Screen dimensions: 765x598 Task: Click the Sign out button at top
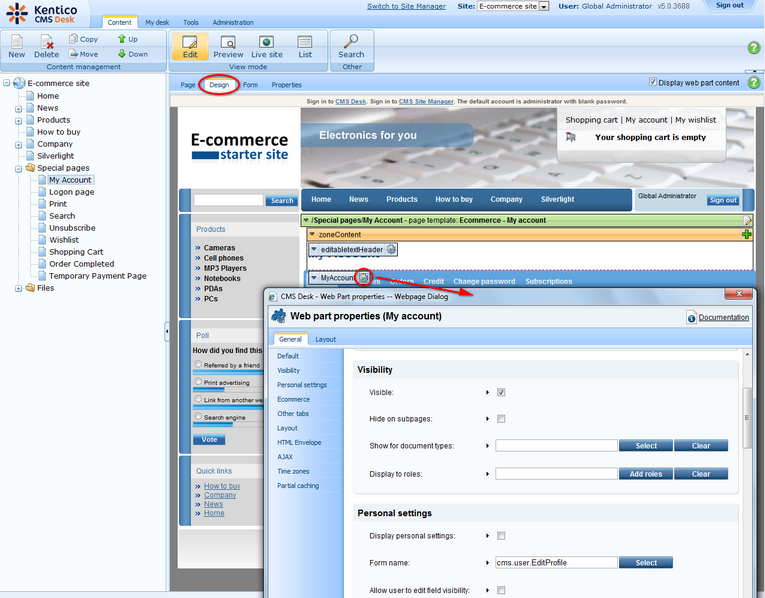click(x=730, y=5)
